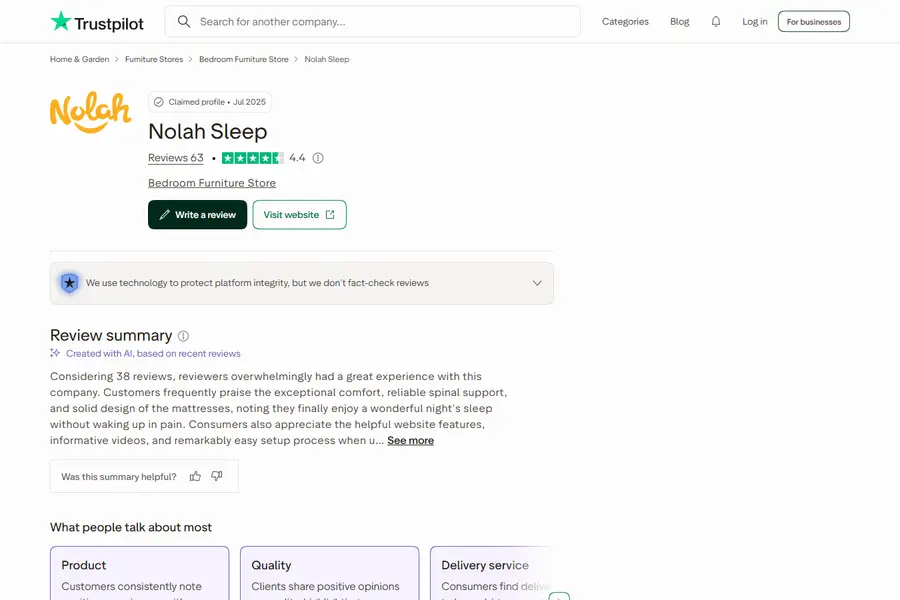This screenshot has height=600, width=900.
Task: Click the green star rating
Action: pyautogui.click(x=253, y=158)
